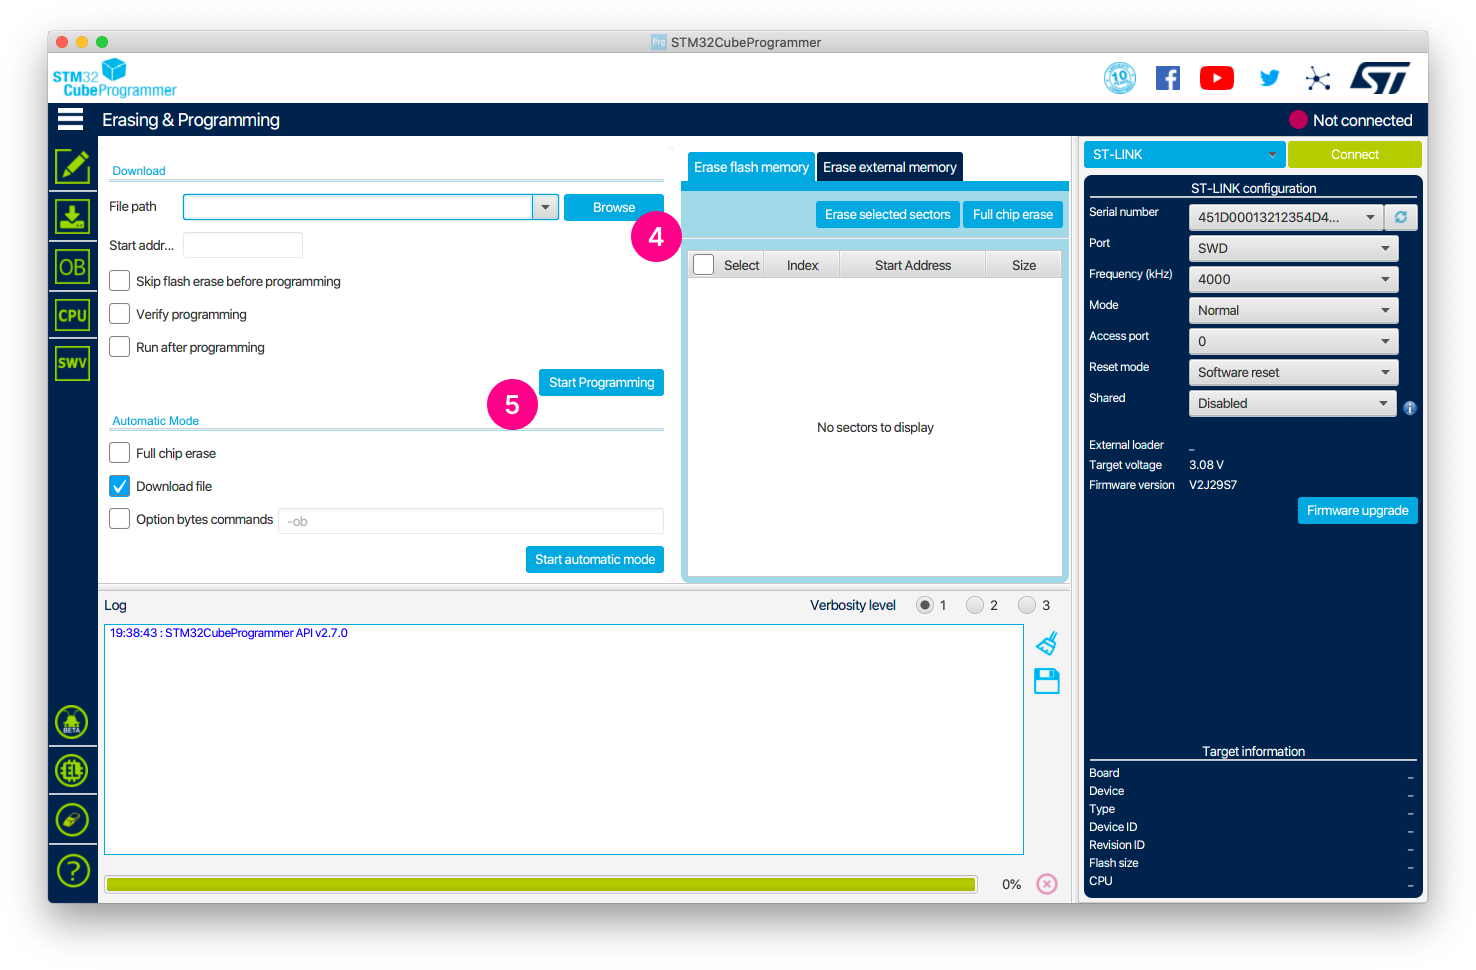This screenshot has width=1476, height=970.
Task: Click the green Connect button
Action: tap(1355, 154)
